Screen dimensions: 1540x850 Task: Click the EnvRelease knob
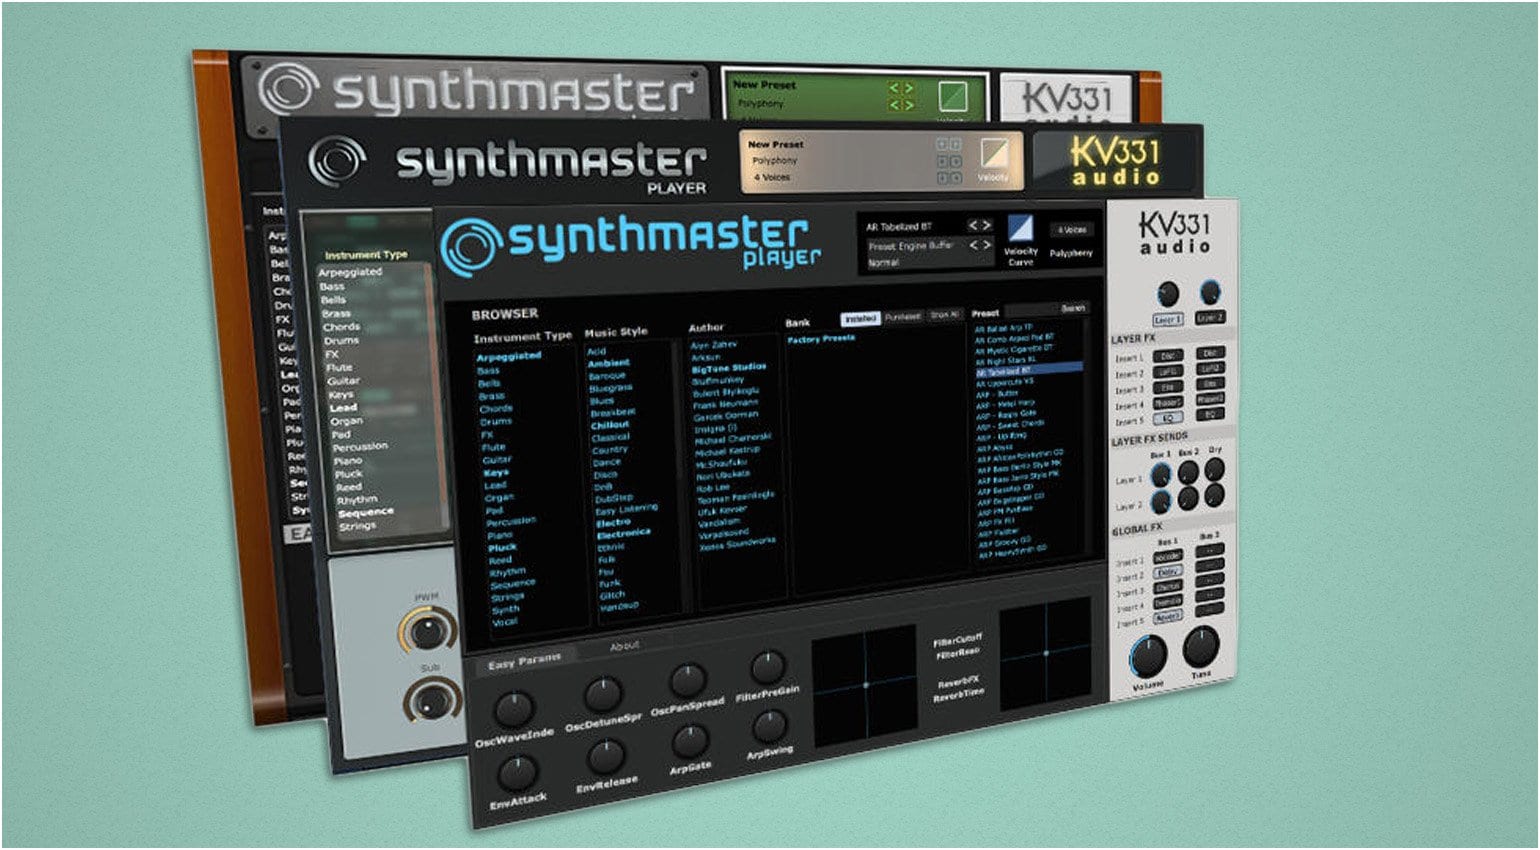click(x=605, y=757)
